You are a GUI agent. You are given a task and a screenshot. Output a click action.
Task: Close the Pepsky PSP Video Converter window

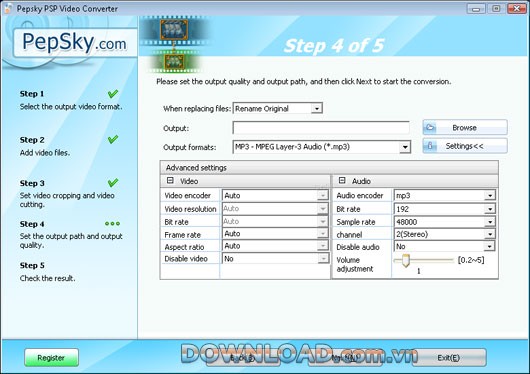[x=516, y=8]
